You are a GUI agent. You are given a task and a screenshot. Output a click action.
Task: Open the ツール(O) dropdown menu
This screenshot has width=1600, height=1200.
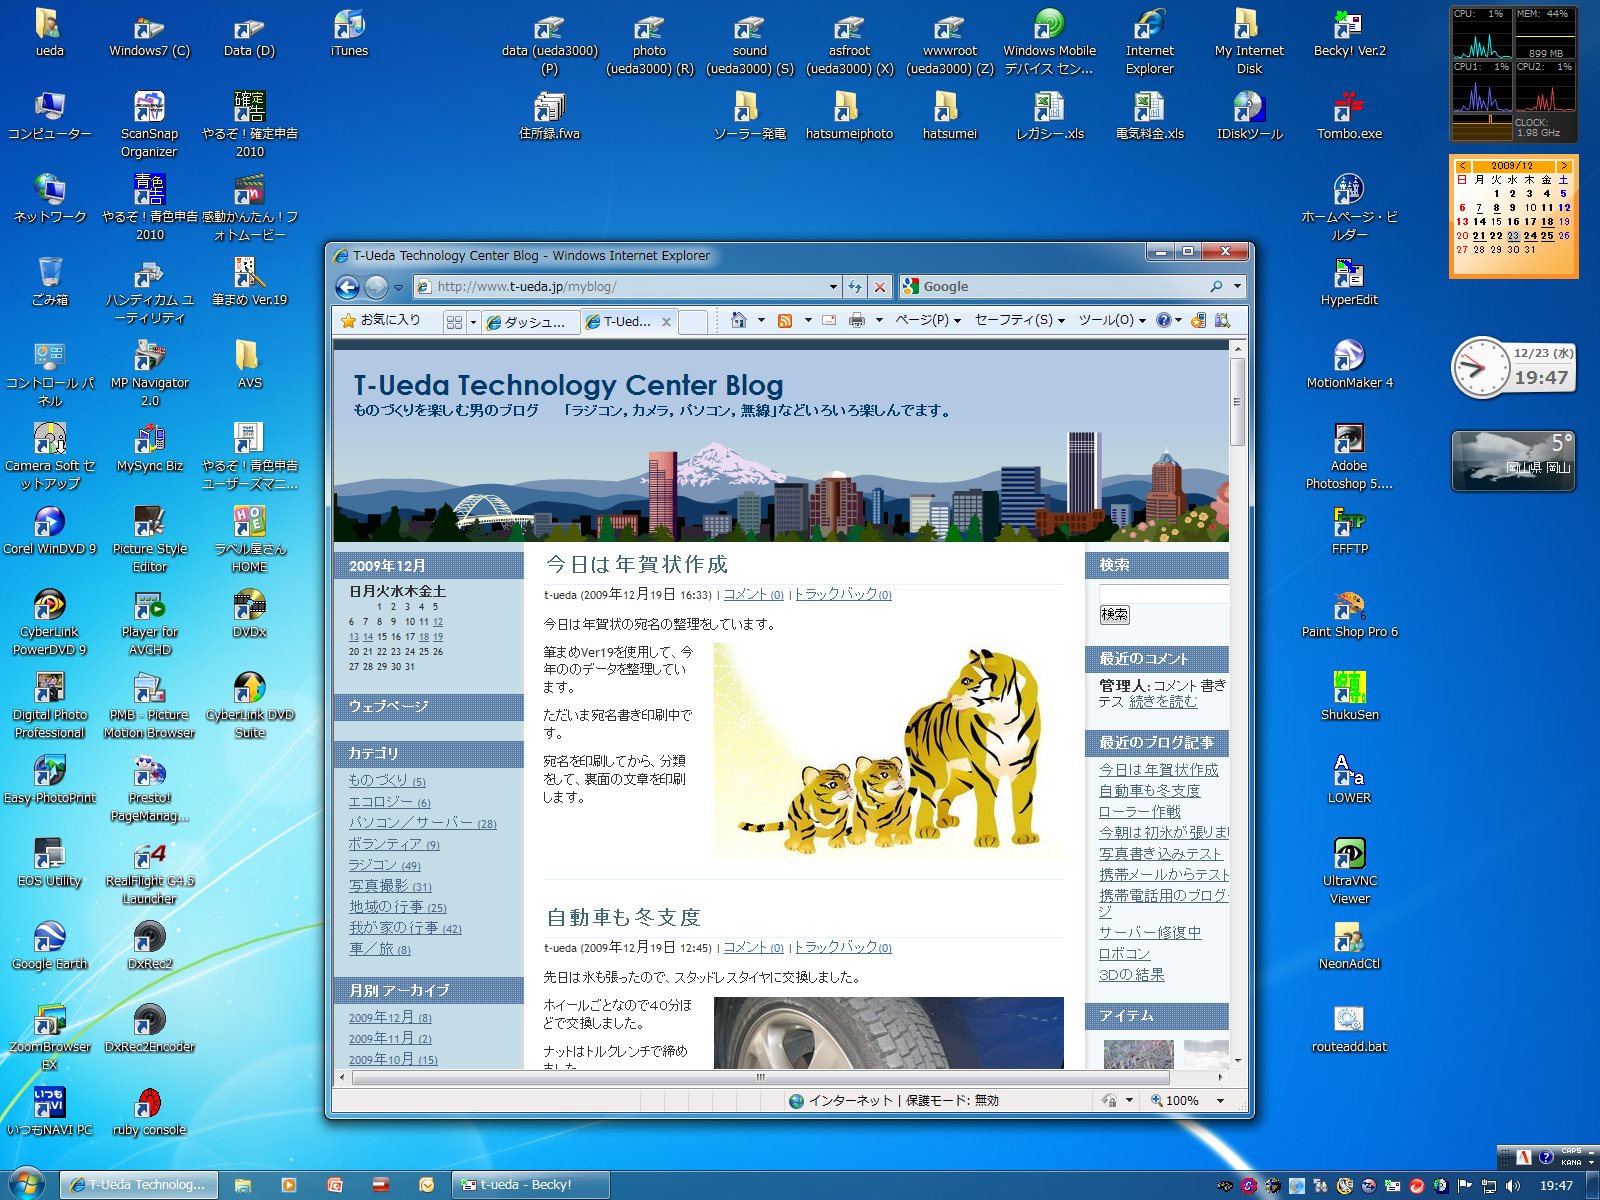click(x=1112, y=320)
